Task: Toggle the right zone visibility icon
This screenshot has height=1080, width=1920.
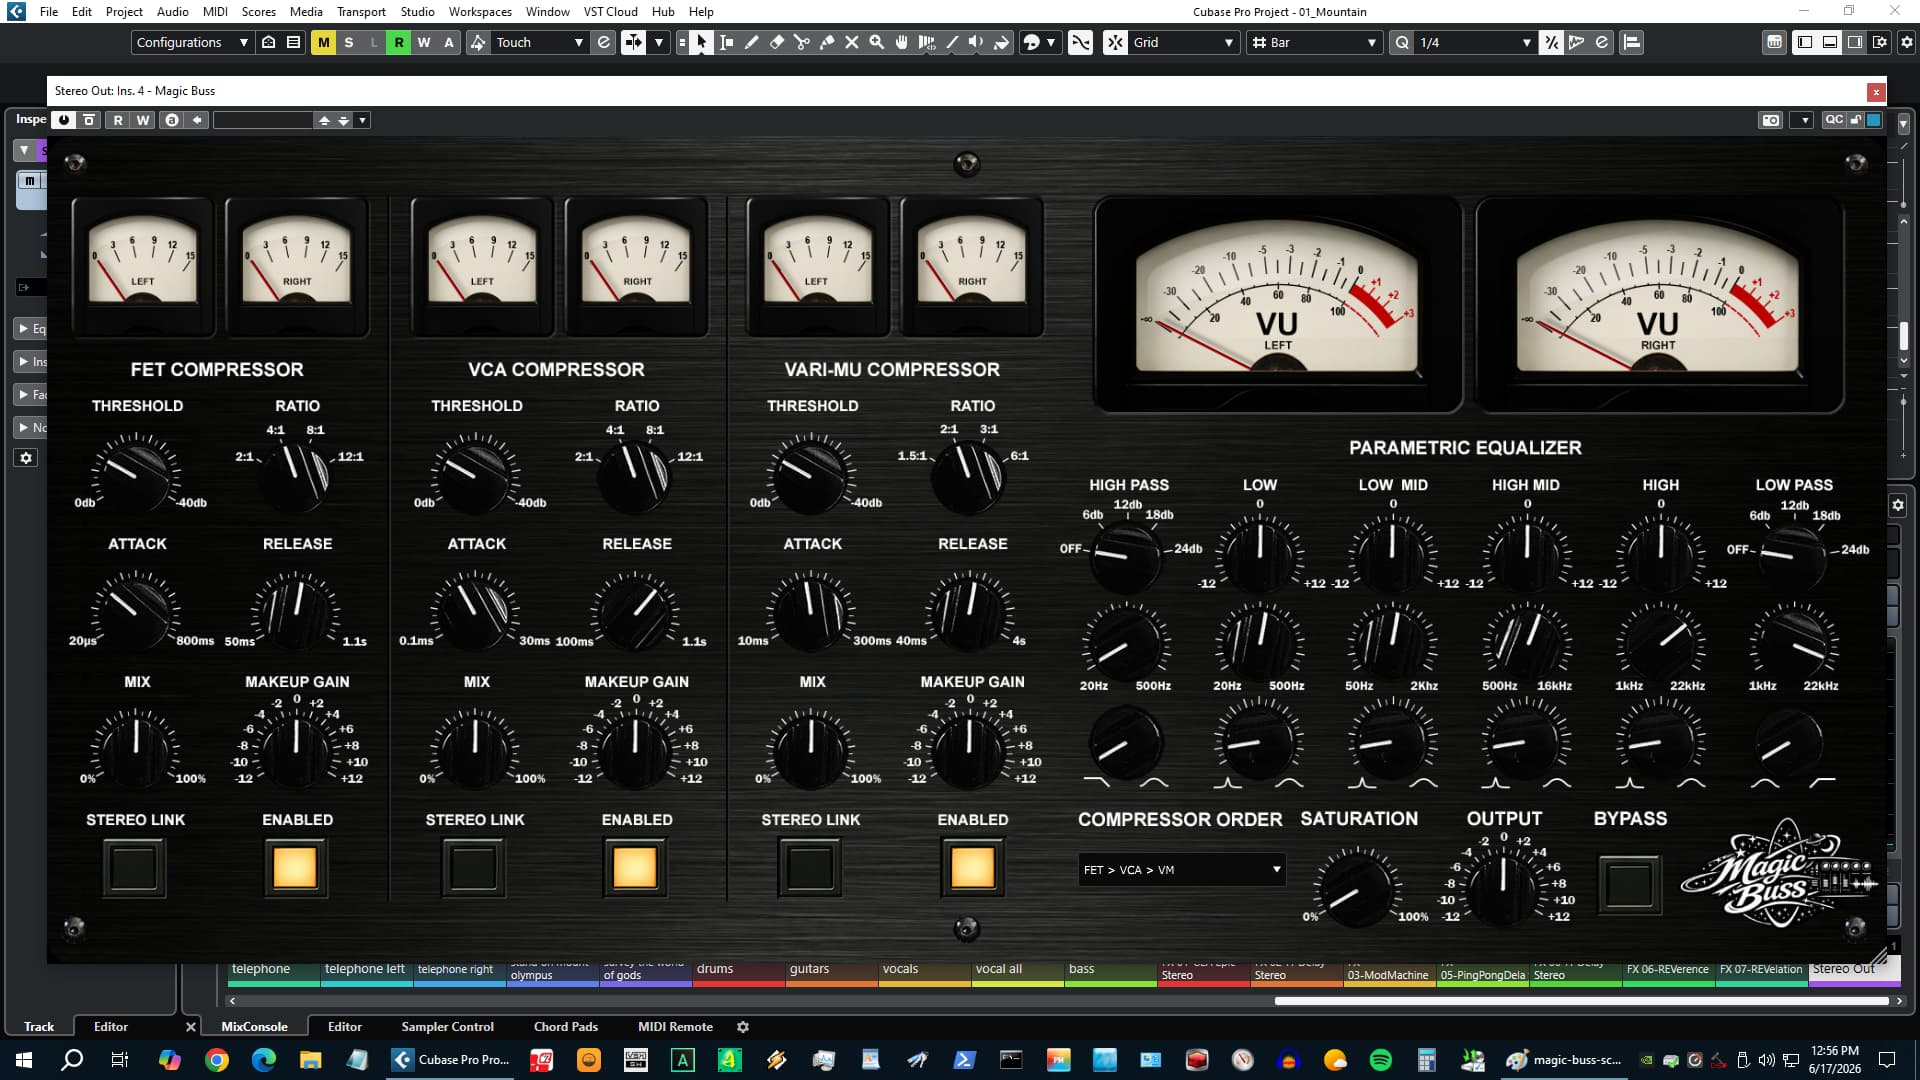Action: 1855,42
